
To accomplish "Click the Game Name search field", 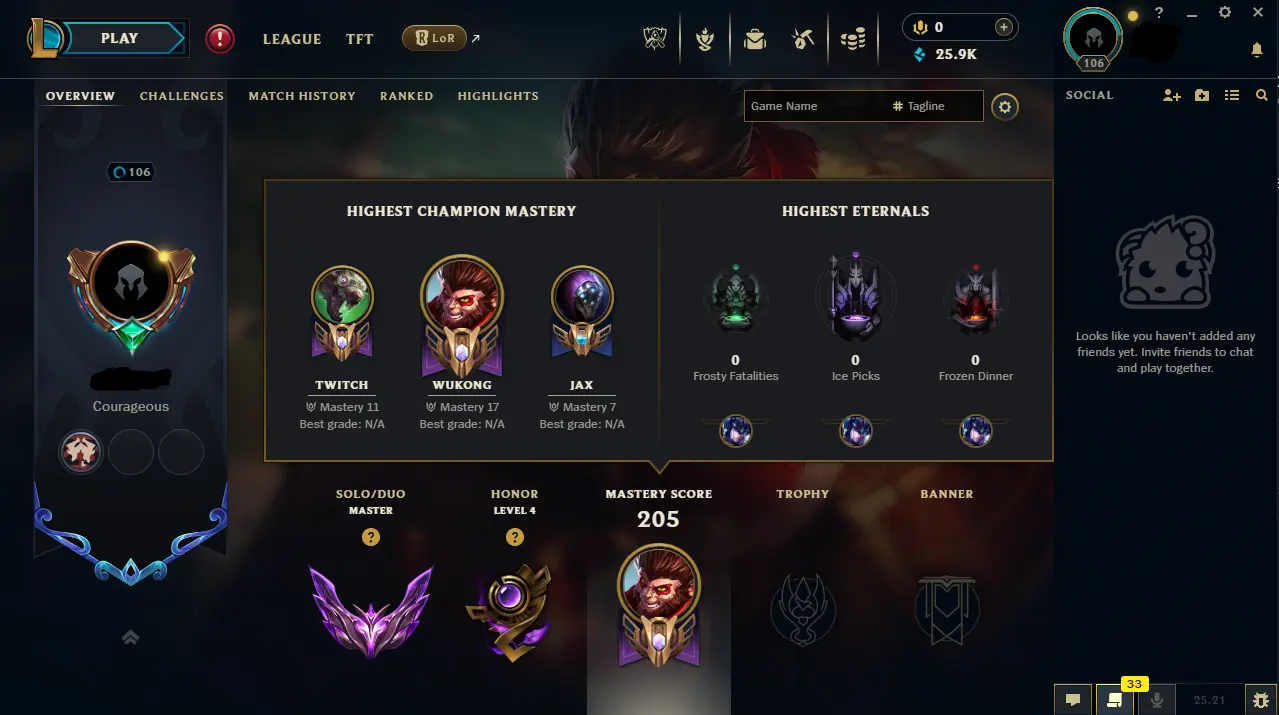I will (812, 106).
